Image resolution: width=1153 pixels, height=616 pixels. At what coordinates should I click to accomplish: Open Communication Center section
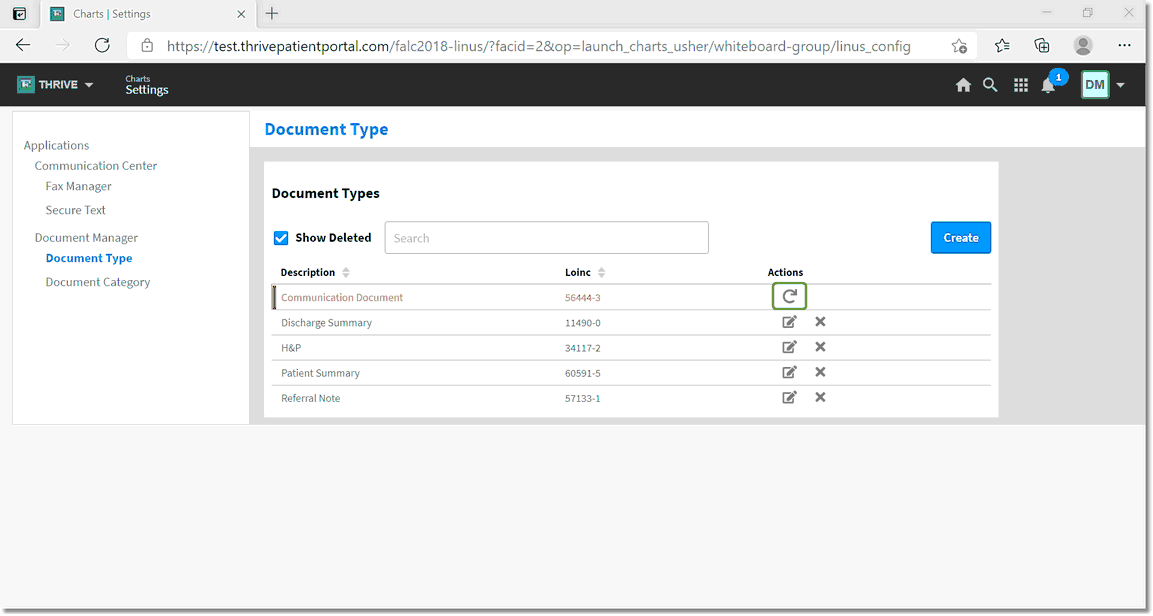click(96, 165)
